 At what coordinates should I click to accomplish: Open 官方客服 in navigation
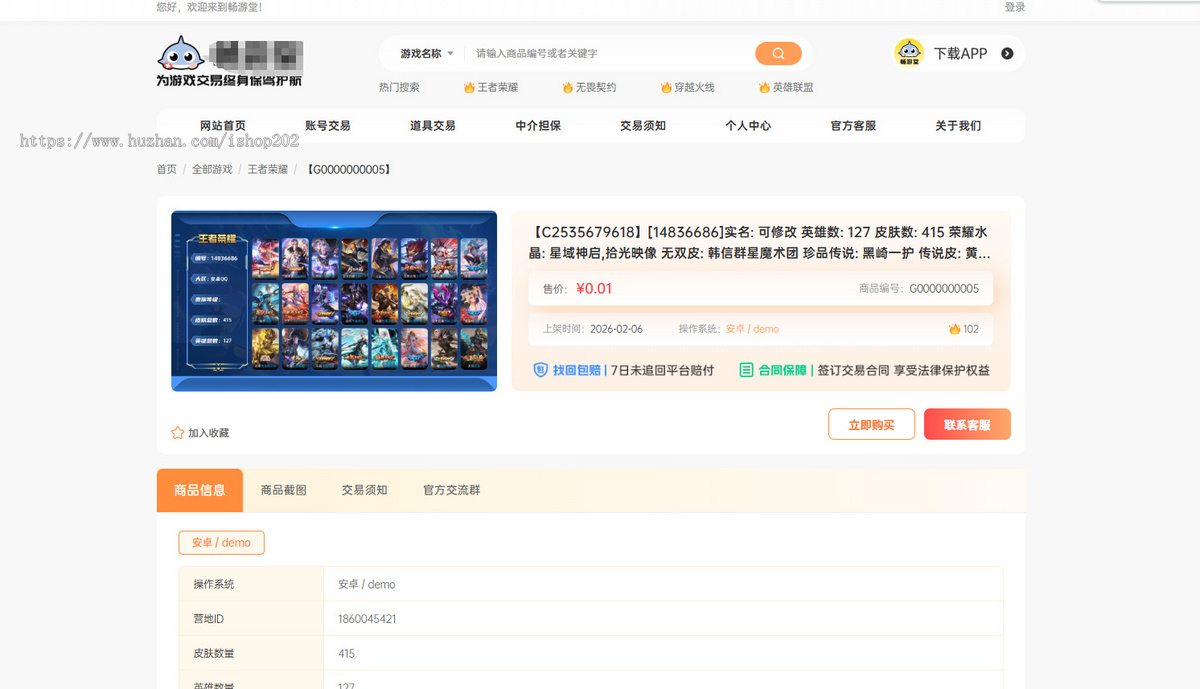tap(853, 126)
